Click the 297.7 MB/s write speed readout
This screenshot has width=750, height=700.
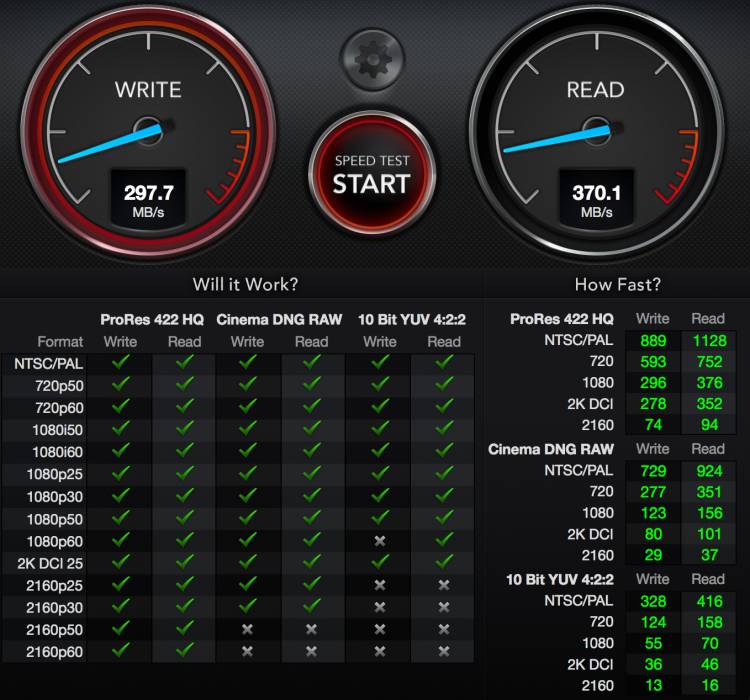(x=148, y=200)
